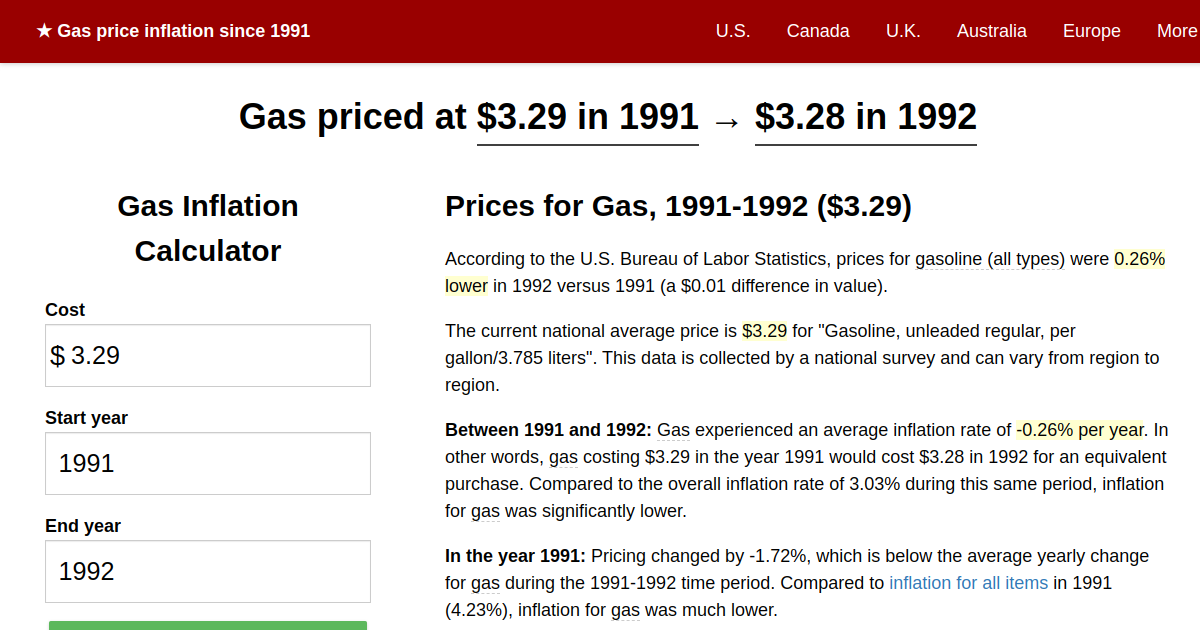Screen dimensions: 1200x630
Task: Click the underlined $3.29 in 1991 heading
Action: (587, 117)
